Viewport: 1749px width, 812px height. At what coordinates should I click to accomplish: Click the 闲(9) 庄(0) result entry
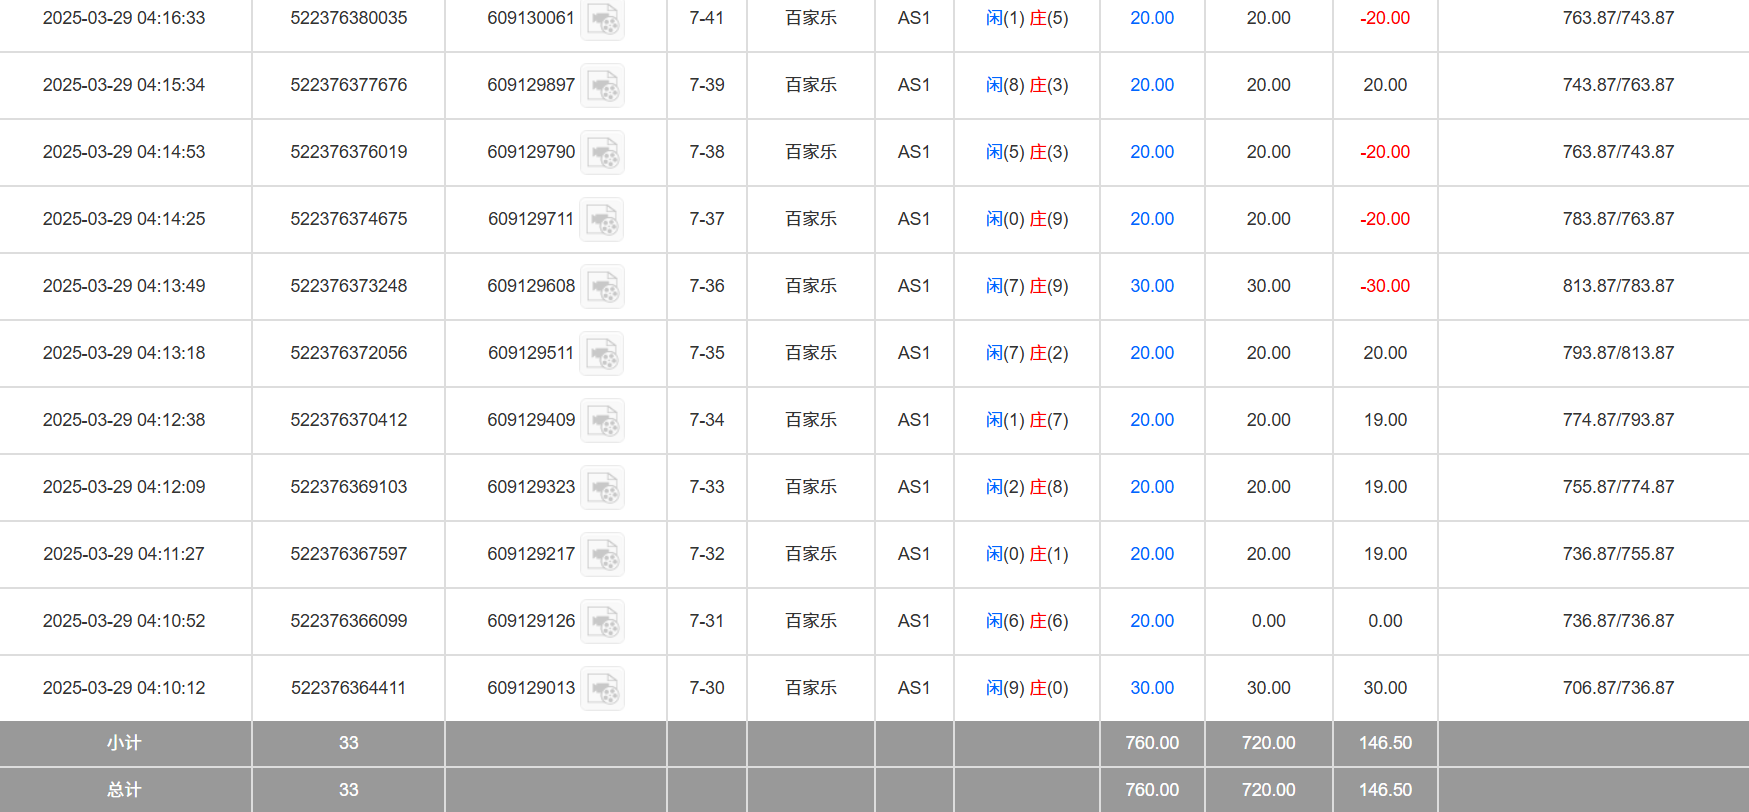pyautogui.click(x=1027, y=688)
